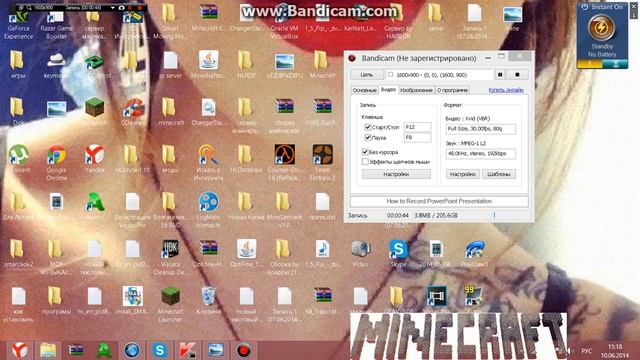Launch the Minecraft Launcher desktop icon
The width and height of the screenshot is (640, 360).
170,304
